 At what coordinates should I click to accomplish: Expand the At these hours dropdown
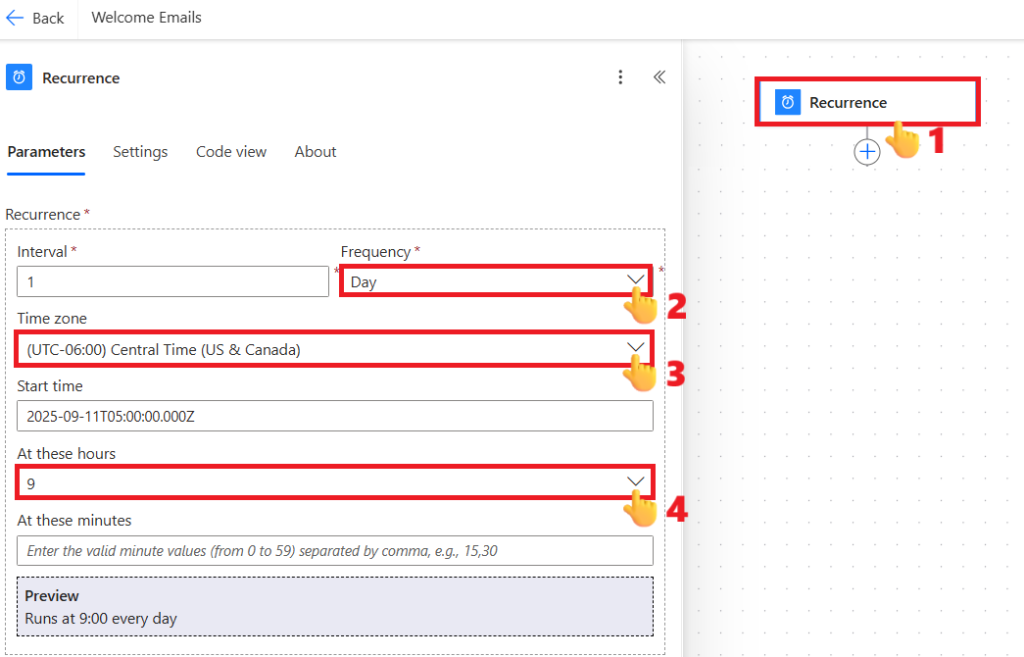635,482
